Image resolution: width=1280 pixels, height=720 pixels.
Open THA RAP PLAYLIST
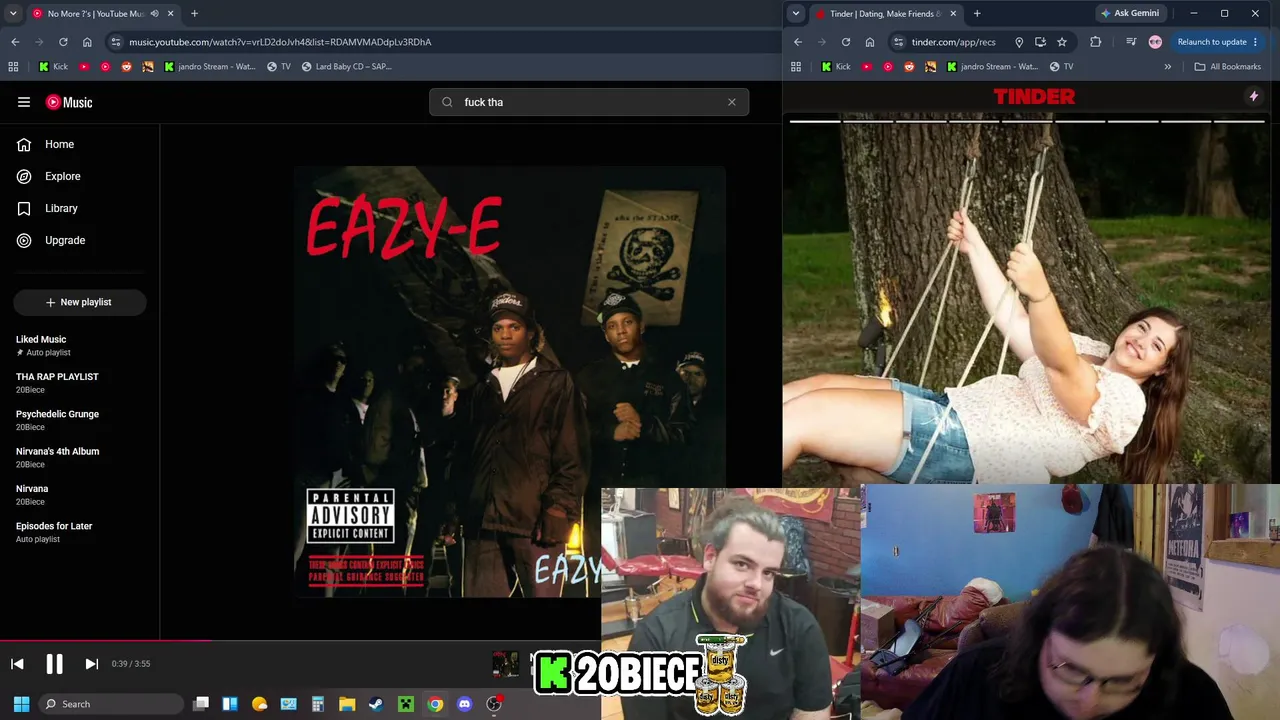(57, 382)
